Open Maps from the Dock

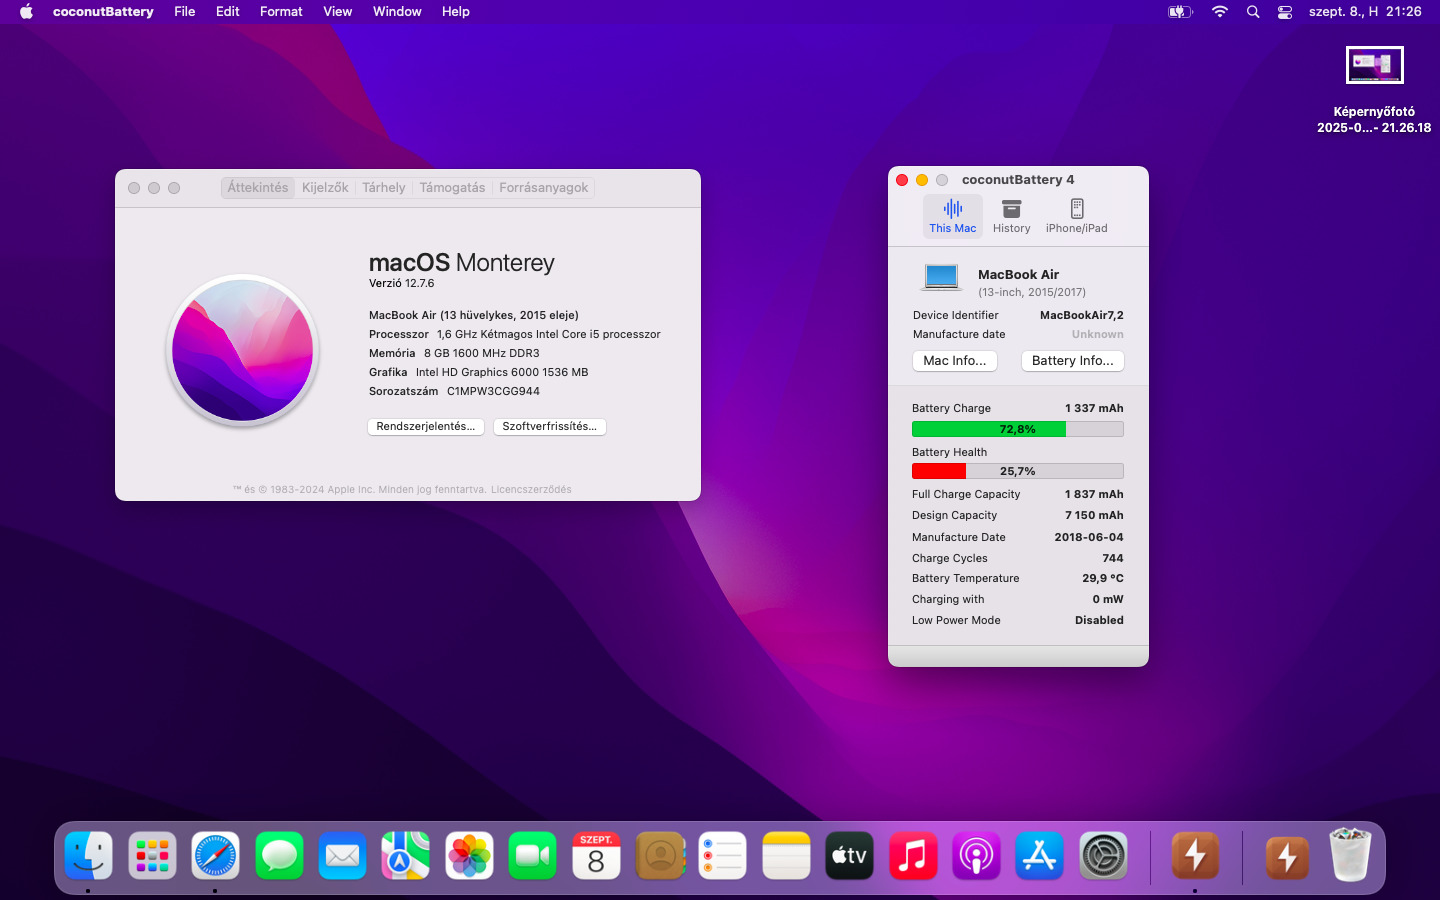tap(406, 856)
